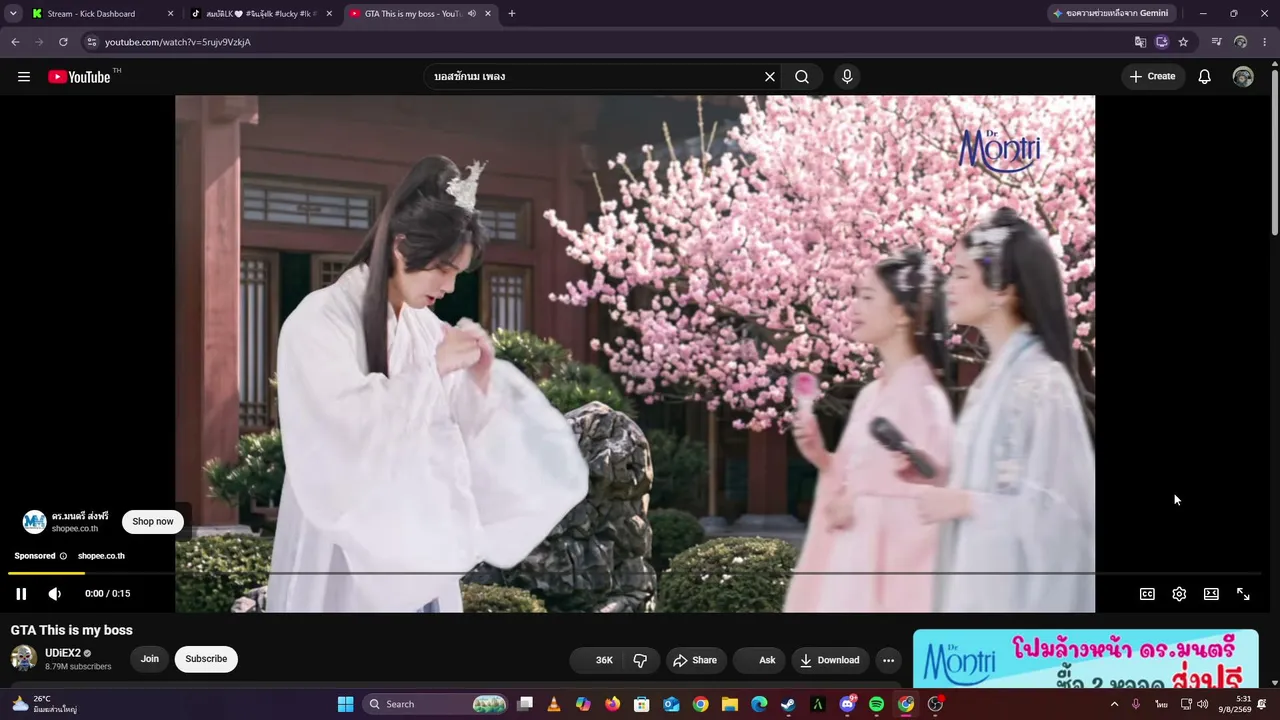Open Chrome three-dot menu

1265,42
